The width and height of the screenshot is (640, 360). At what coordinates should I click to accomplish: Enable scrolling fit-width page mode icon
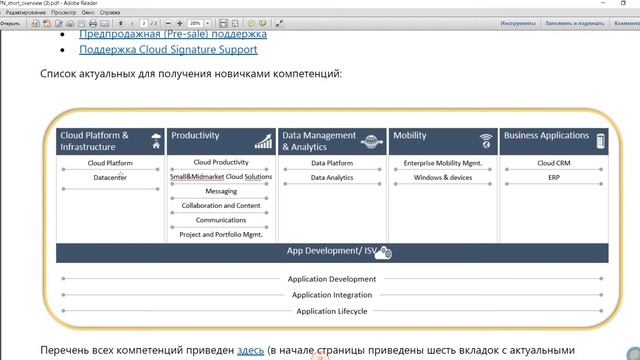coord(223,24)
